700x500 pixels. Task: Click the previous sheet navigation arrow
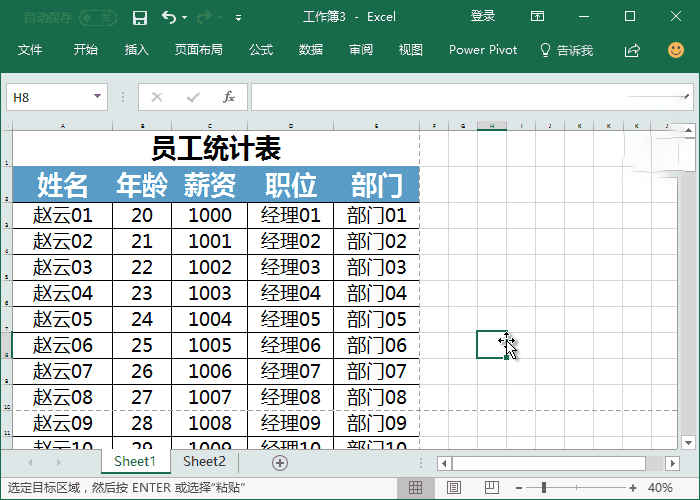(30, 462)
